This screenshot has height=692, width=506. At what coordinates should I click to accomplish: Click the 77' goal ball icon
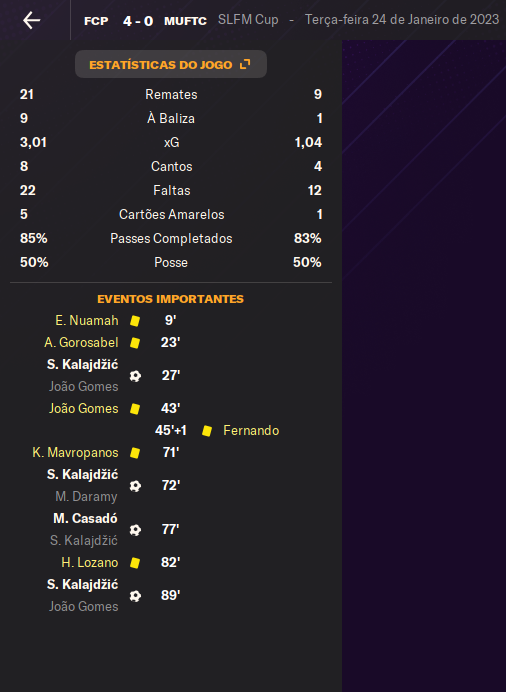(x=135, y=530)
